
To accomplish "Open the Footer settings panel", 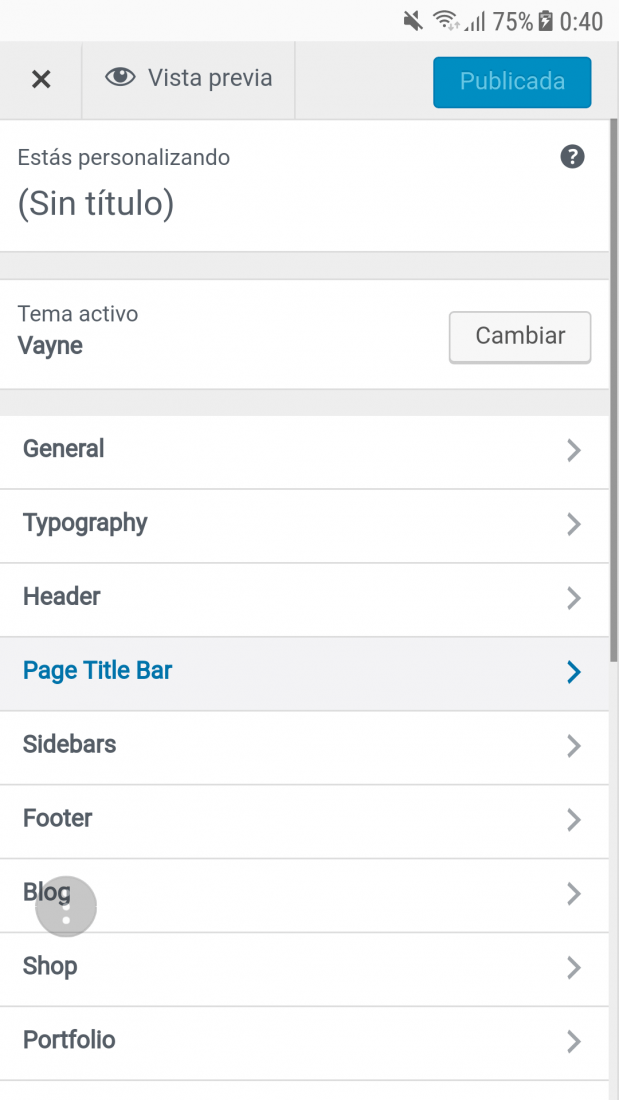I will (x=304, y=819).
